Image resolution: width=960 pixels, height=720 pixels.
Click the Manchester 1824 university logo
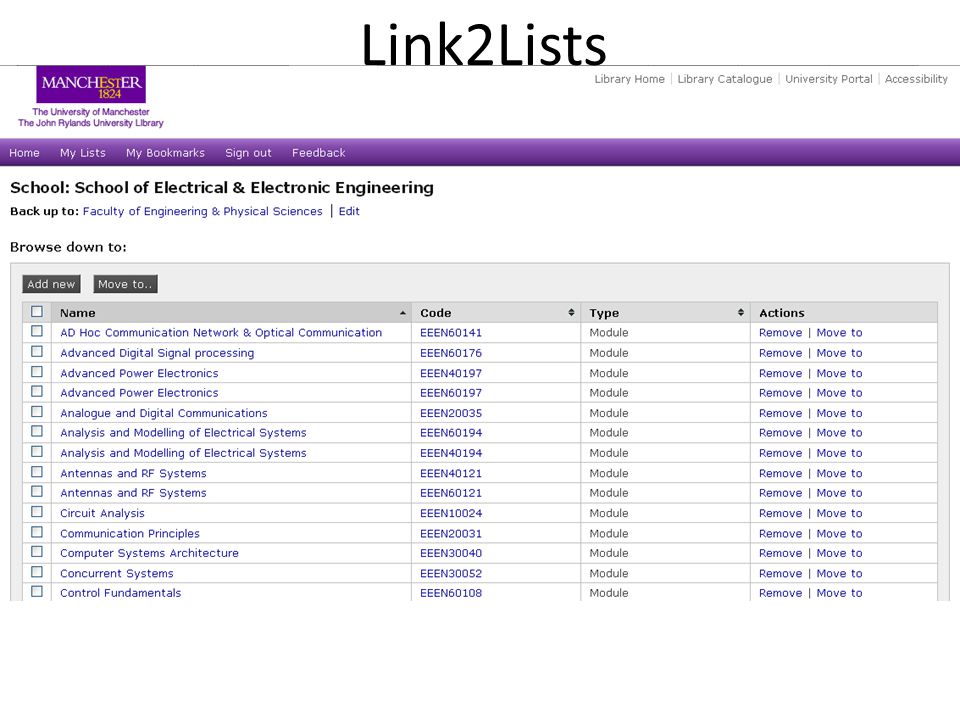point(91,84)
